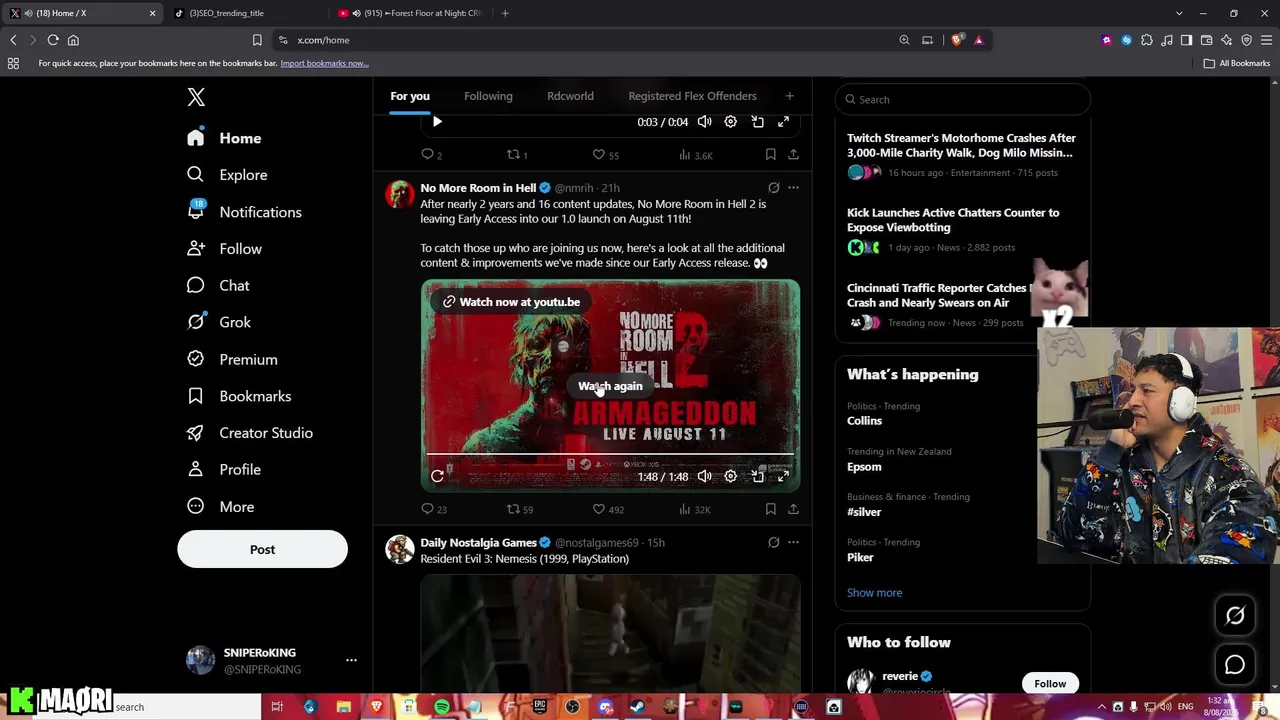Play the top video at 0:03

coord(437,122)
